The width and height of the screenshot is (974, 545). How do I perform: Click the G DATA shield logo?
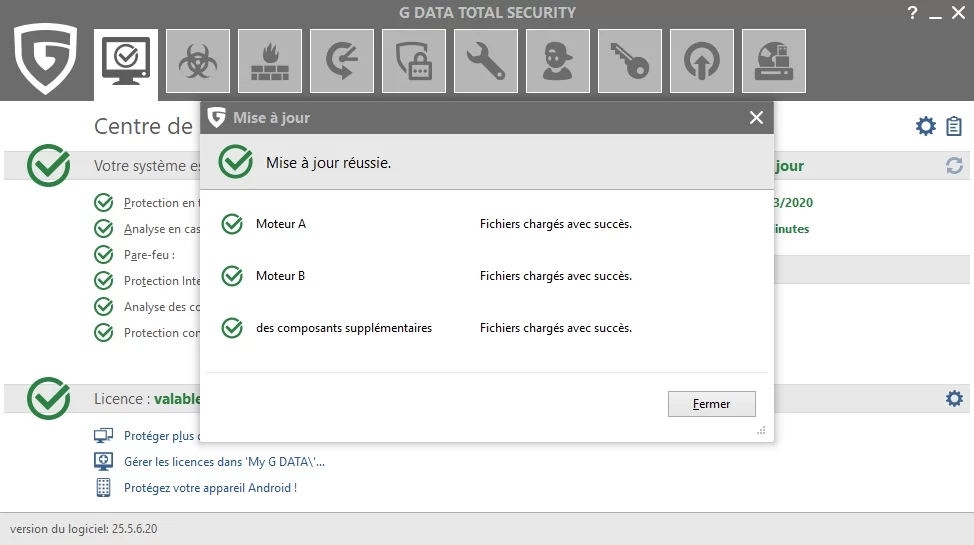coord(45,58)
